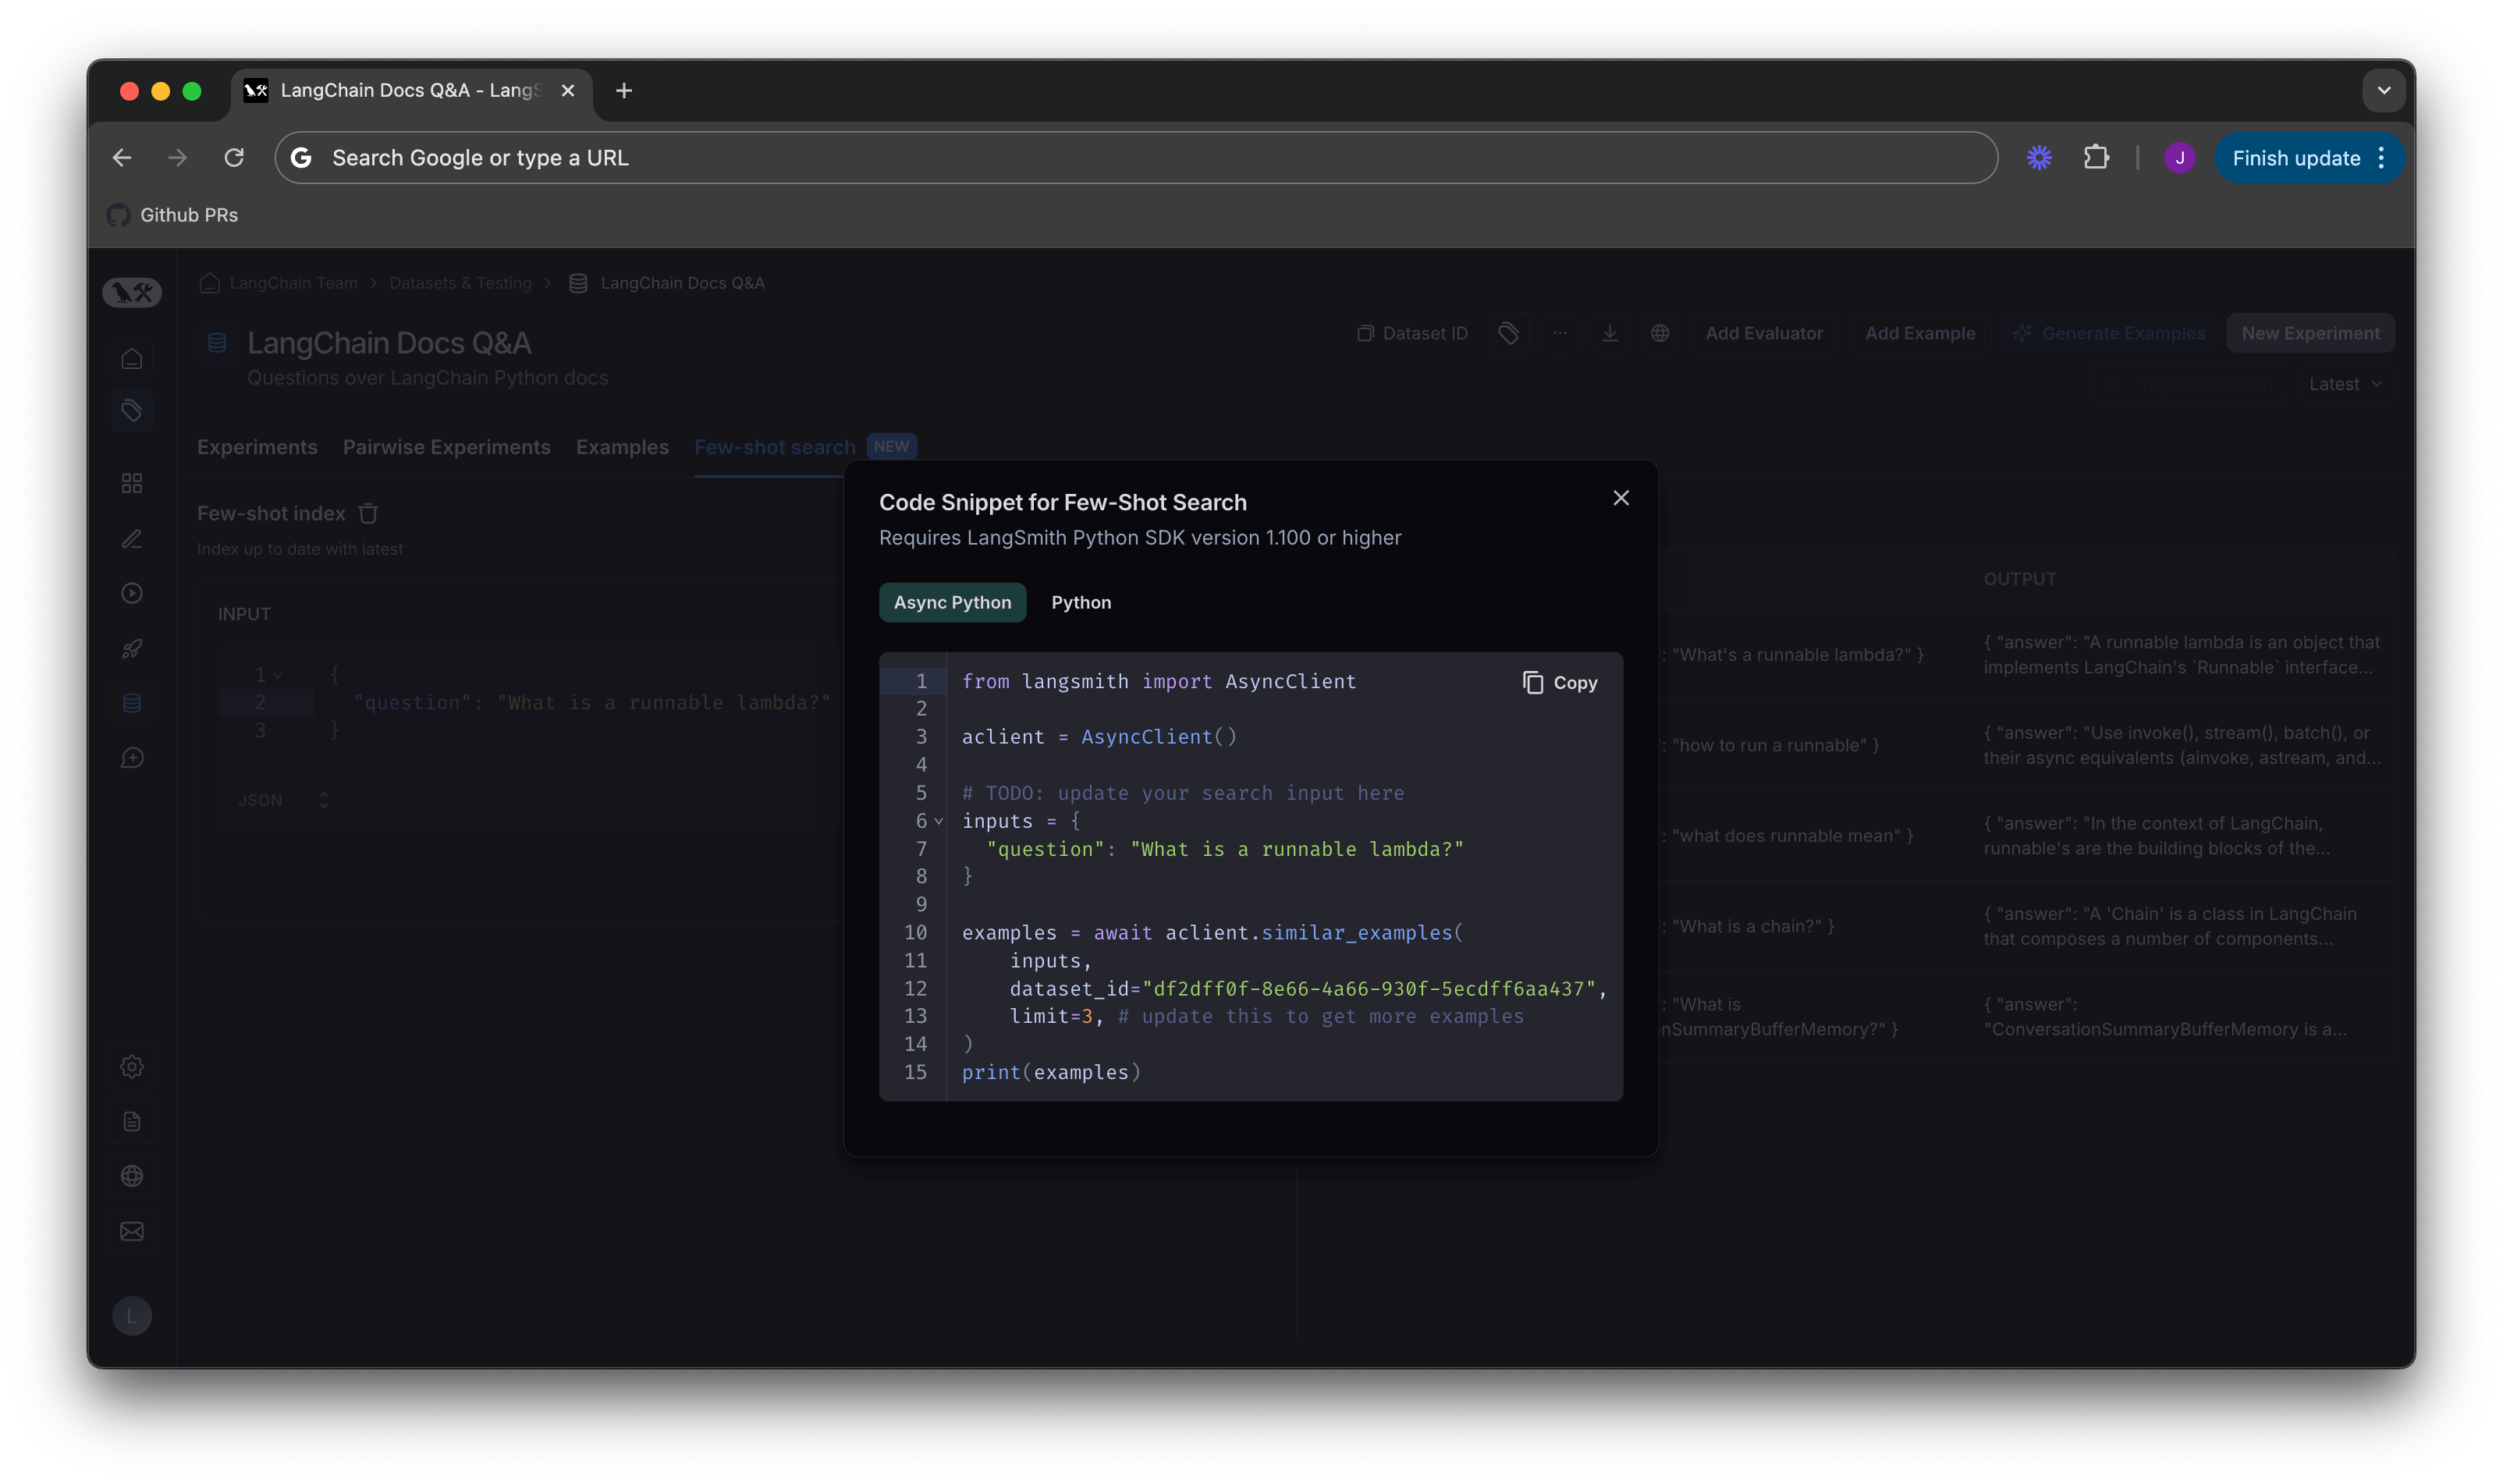2503x1484 pixels.
Task: Toggle the globe sharing icon in dataset toolbar
Action: 1660,333
